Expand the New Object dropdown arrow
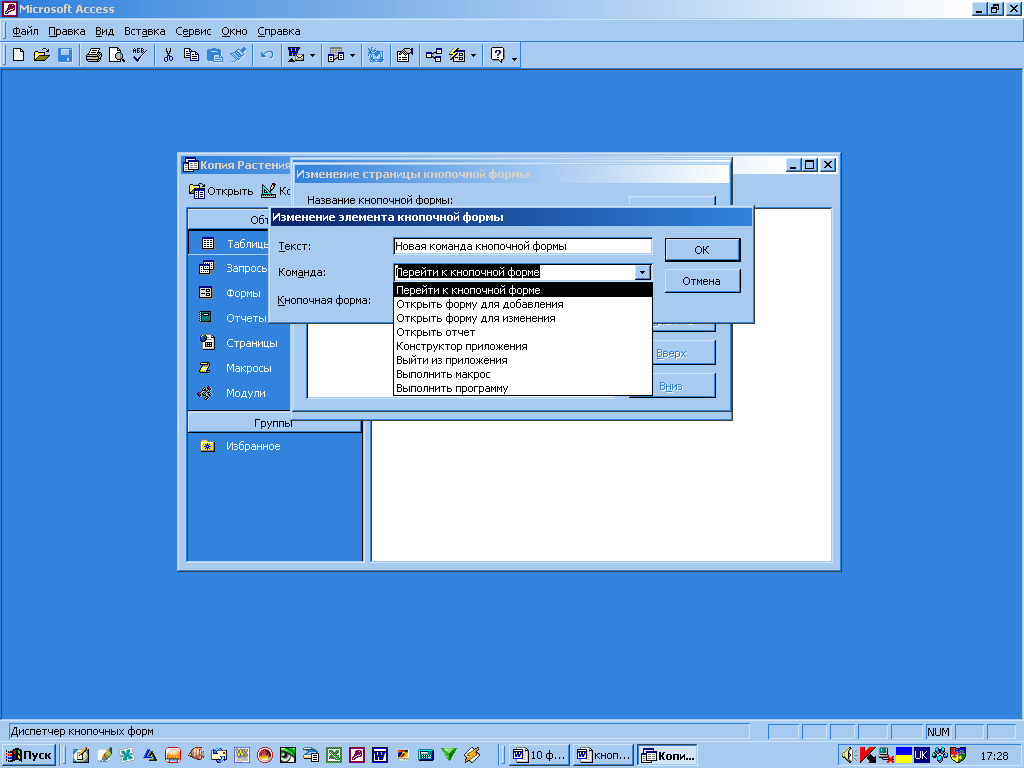The width and height of the screenshot is (1024, 768). (473, 56)
